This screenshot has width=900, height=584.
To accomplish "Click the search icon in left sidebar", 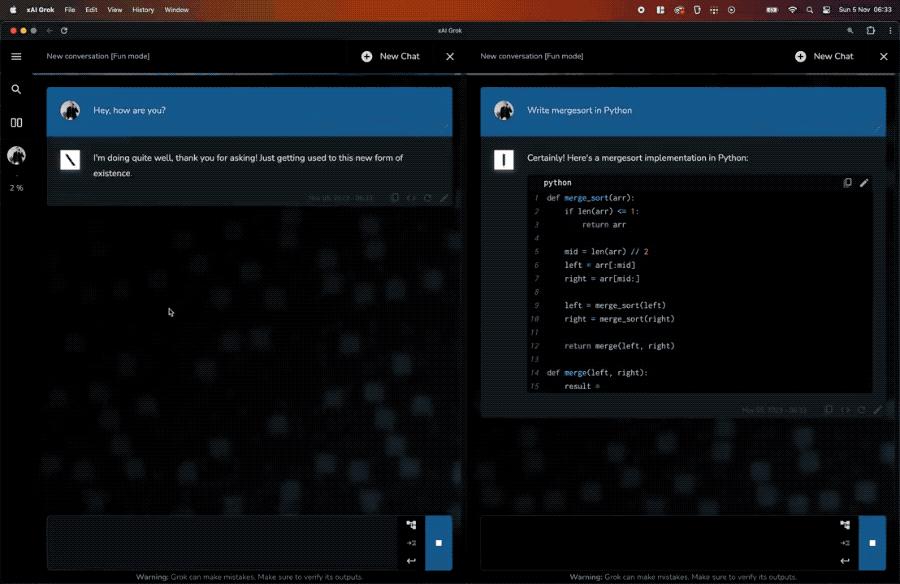I will pos(16,89).
